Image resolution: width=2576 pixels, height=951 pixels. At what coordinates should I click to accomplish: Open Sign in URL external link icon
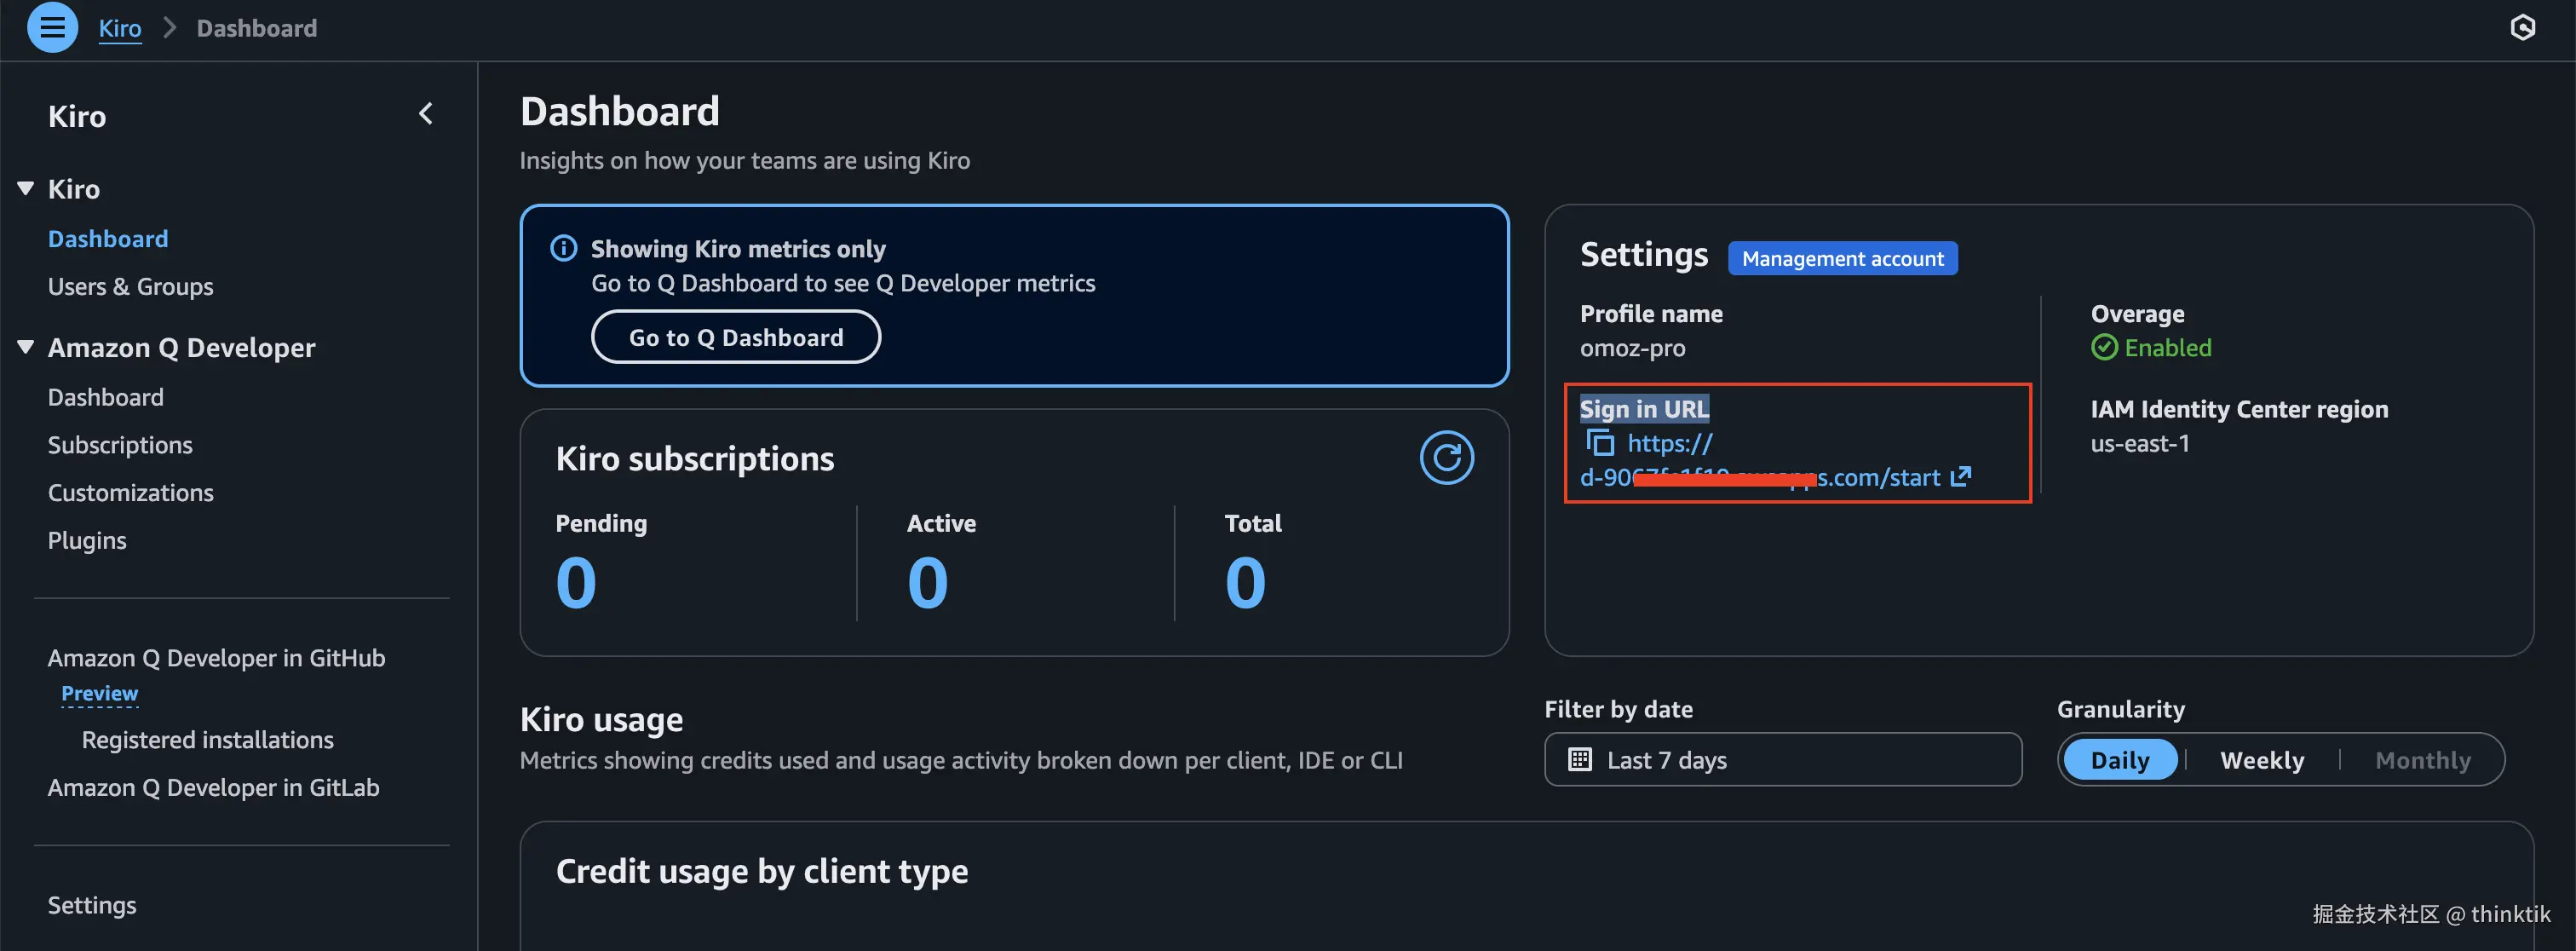(1961, 477)
